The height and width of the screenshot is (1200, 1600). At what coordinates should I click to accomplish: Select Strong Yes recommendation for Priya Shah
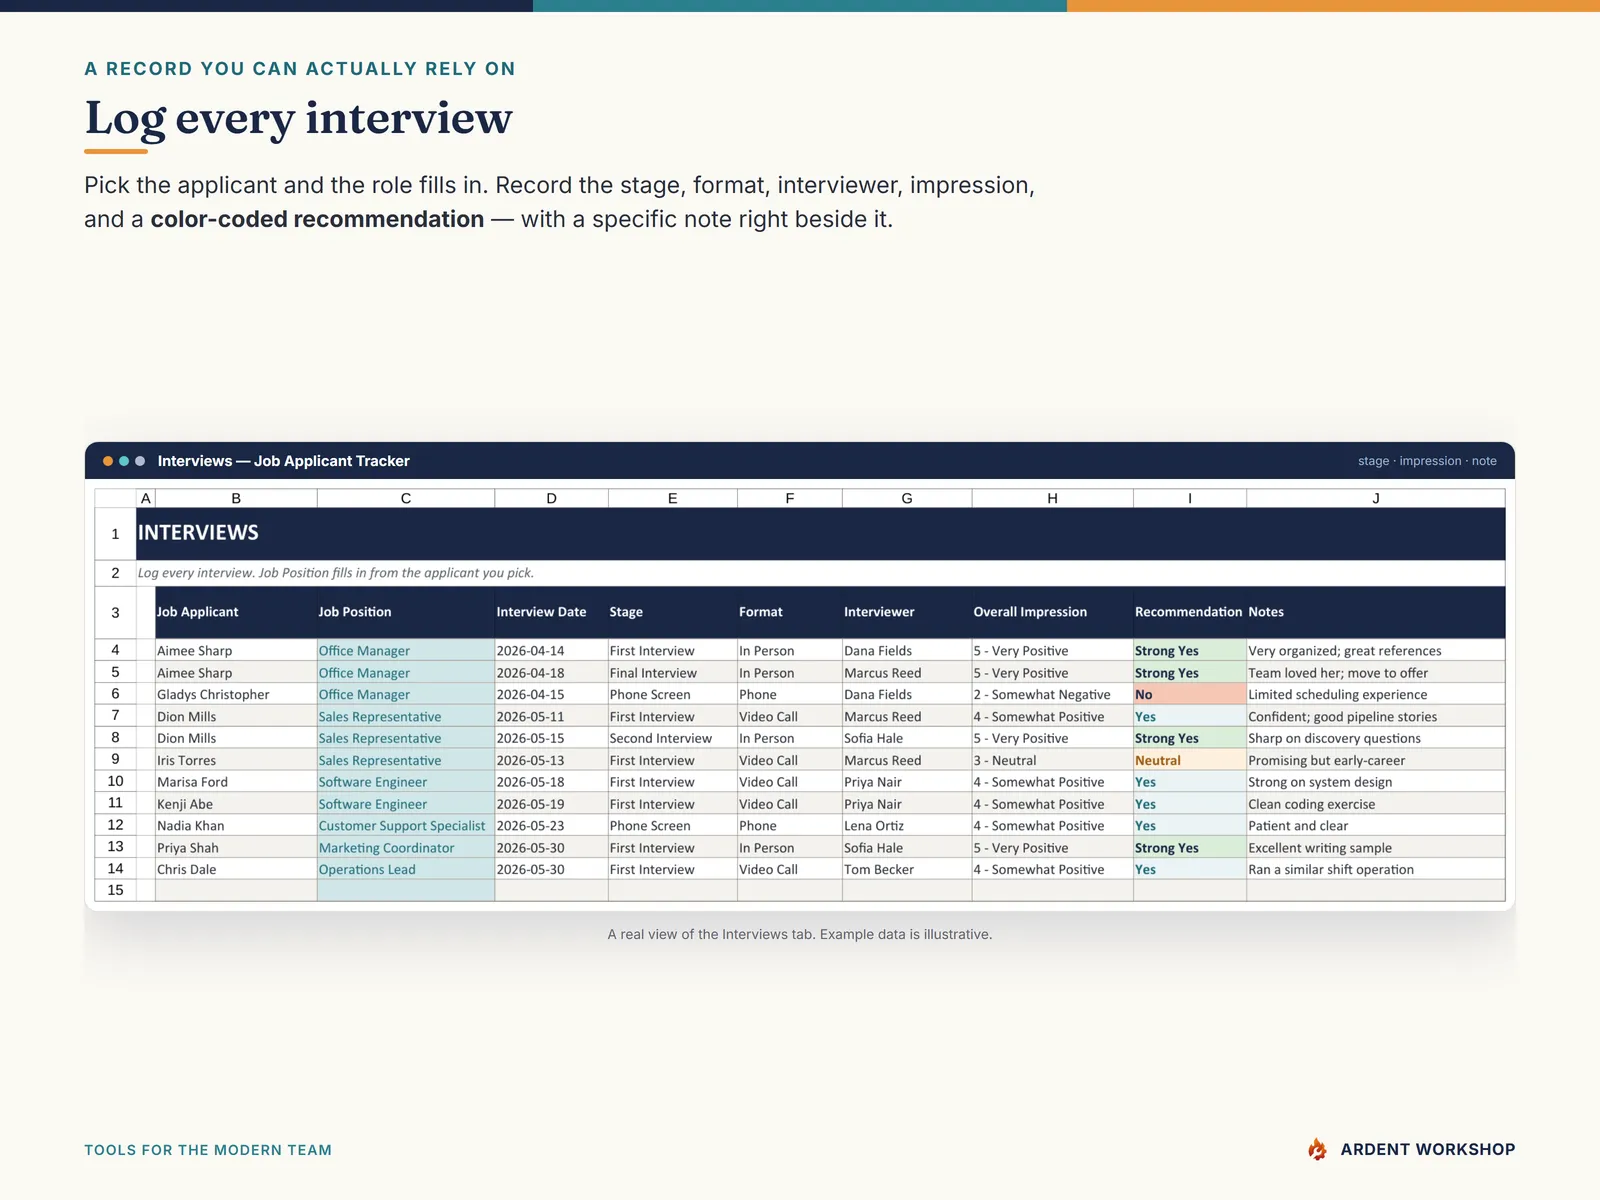[1190, 848]
